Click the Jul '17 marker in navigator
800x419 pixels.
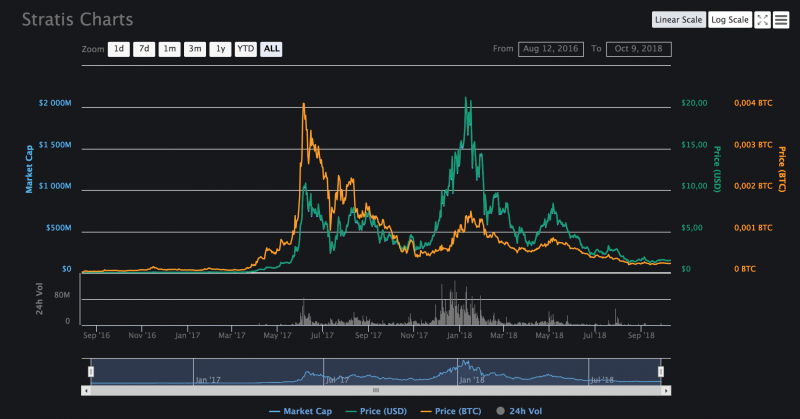[337, 380]
